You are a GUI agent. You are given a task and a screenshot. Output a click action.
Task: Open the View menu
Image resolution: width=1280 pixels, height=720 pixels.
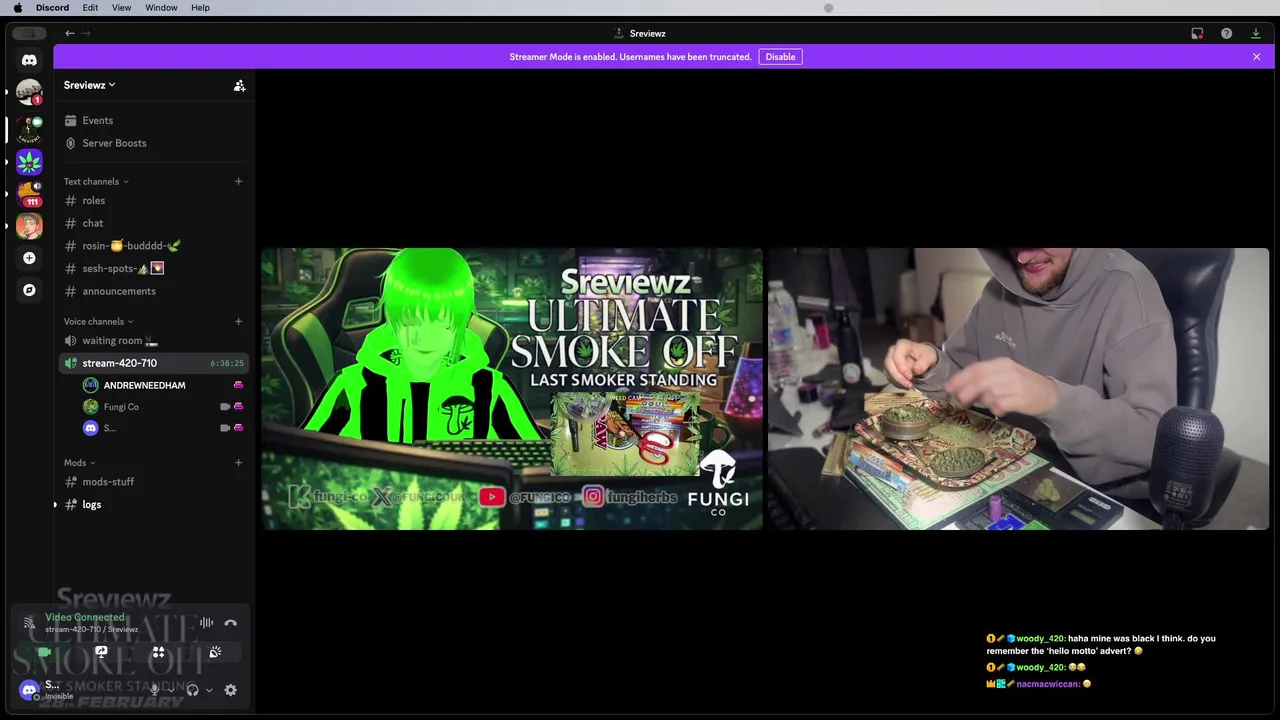click(x=121, y=8)
